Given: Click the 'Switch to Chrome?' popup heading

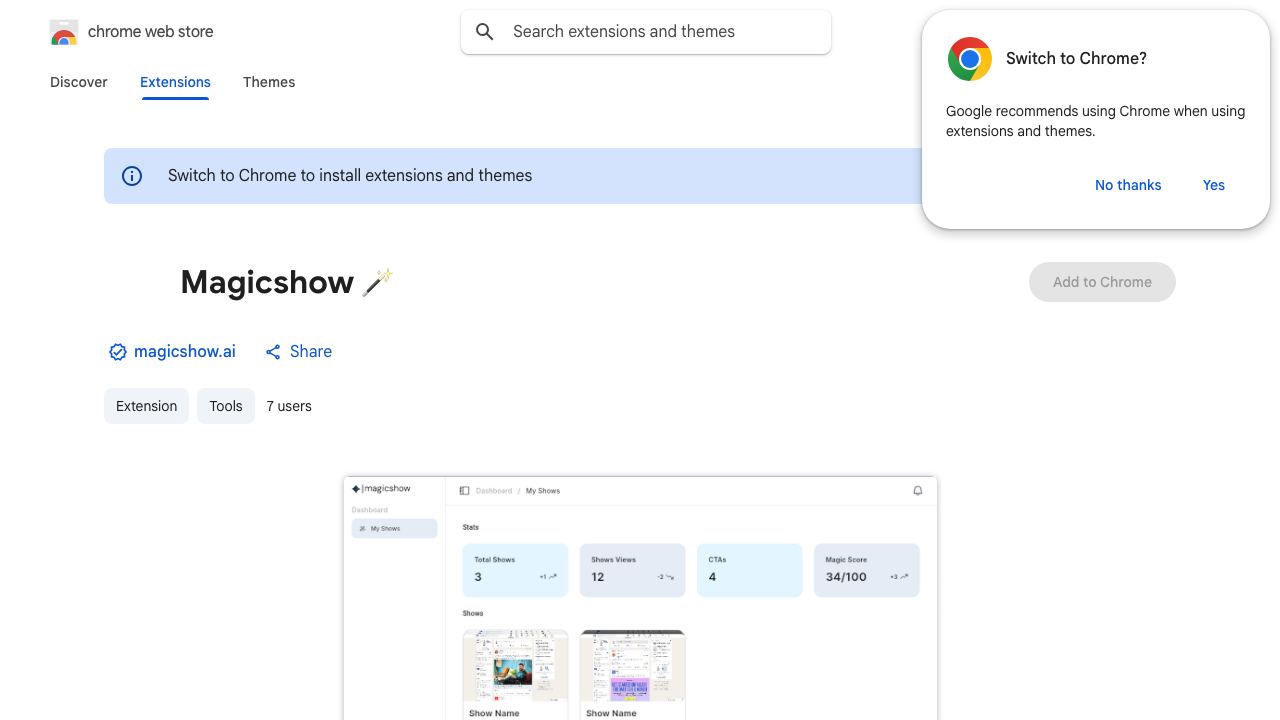Looking at the screenshot, I should 1076,59.
